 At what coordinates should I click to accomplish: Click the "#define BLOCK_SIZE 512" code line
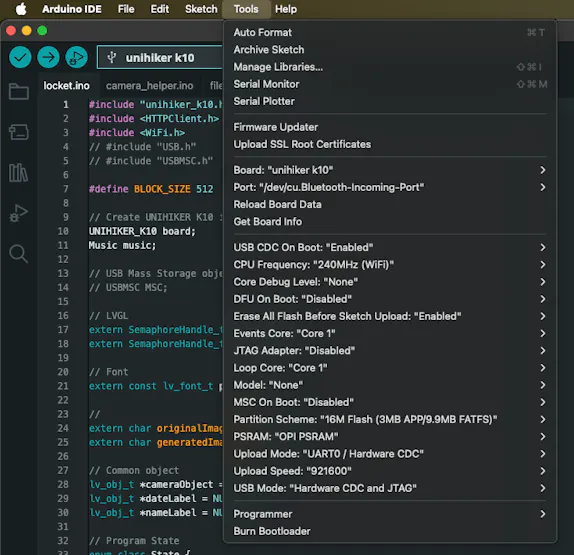[151, 189]
